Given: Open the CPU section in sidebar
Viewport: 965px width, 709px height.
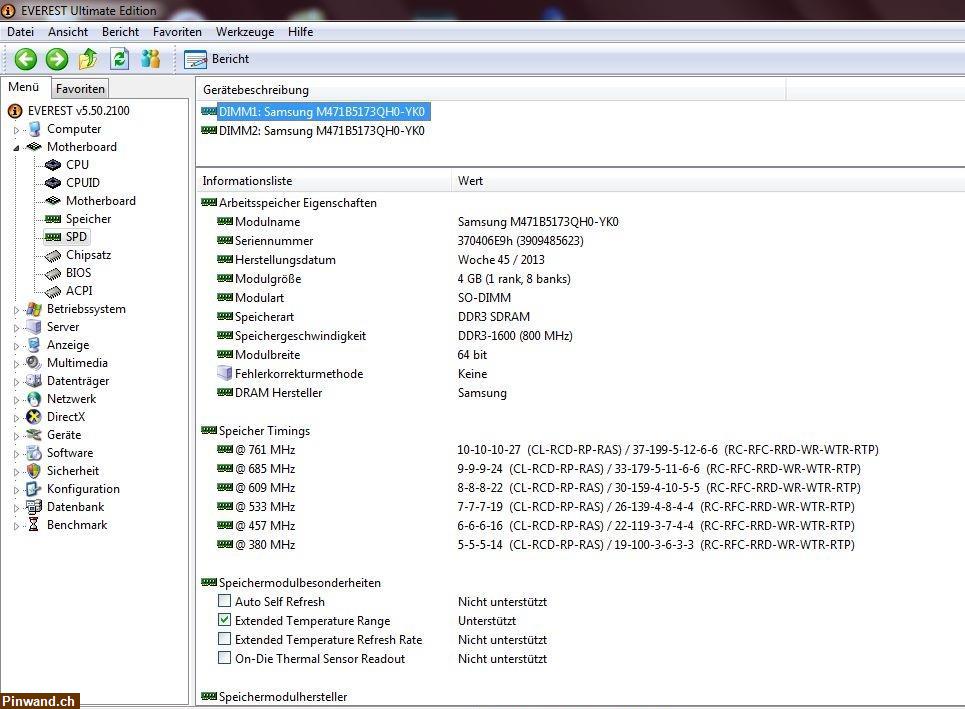Looking at the screenshot, I should [x=77, y=164].
